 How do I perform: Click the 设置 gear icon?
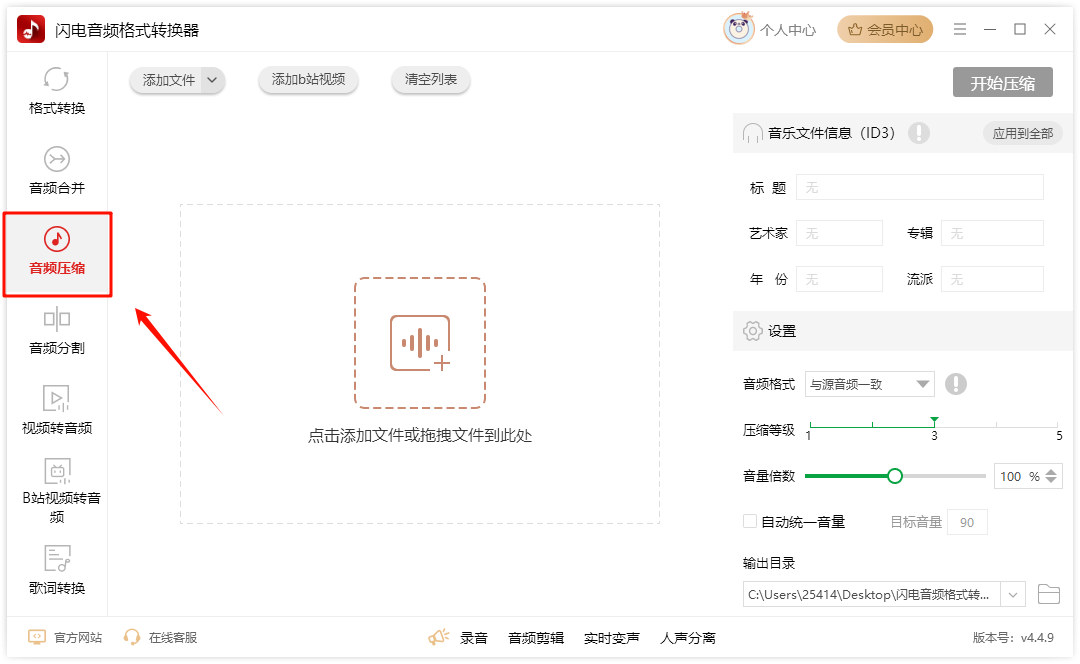click(752, 331)
